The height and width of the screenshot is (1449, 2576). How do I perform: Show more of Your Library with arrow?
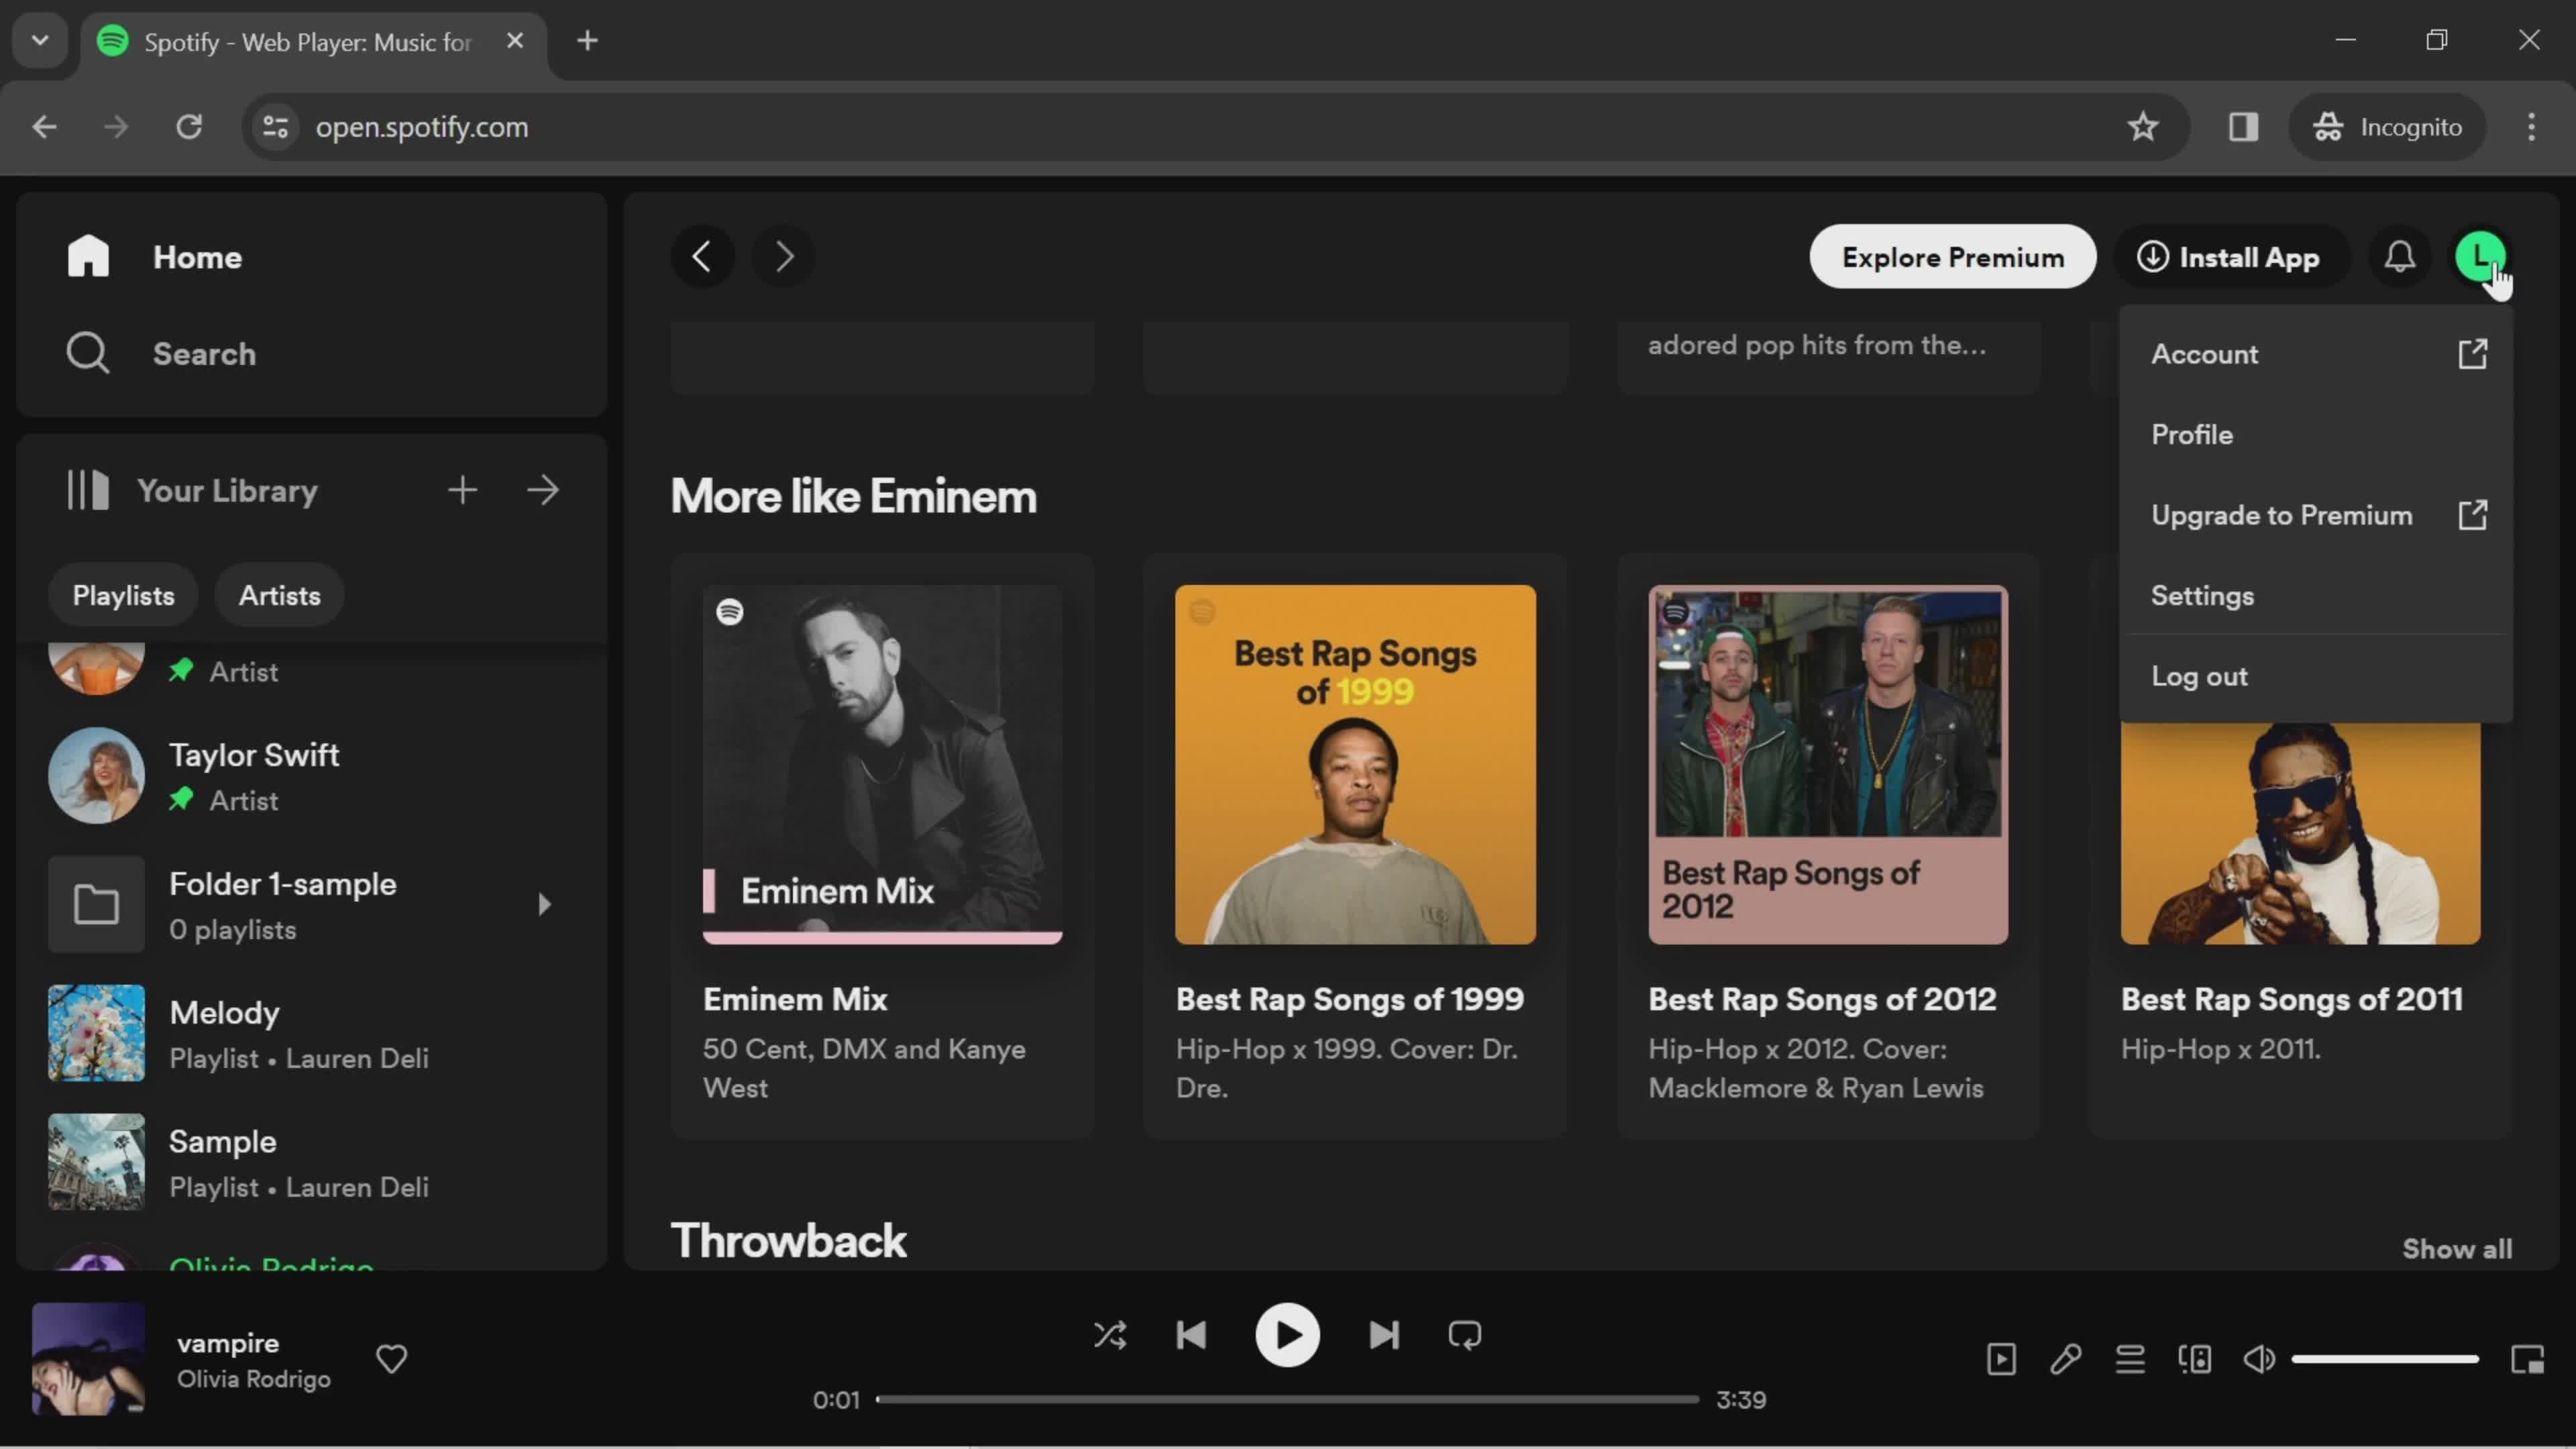click(x=543, y=490)
